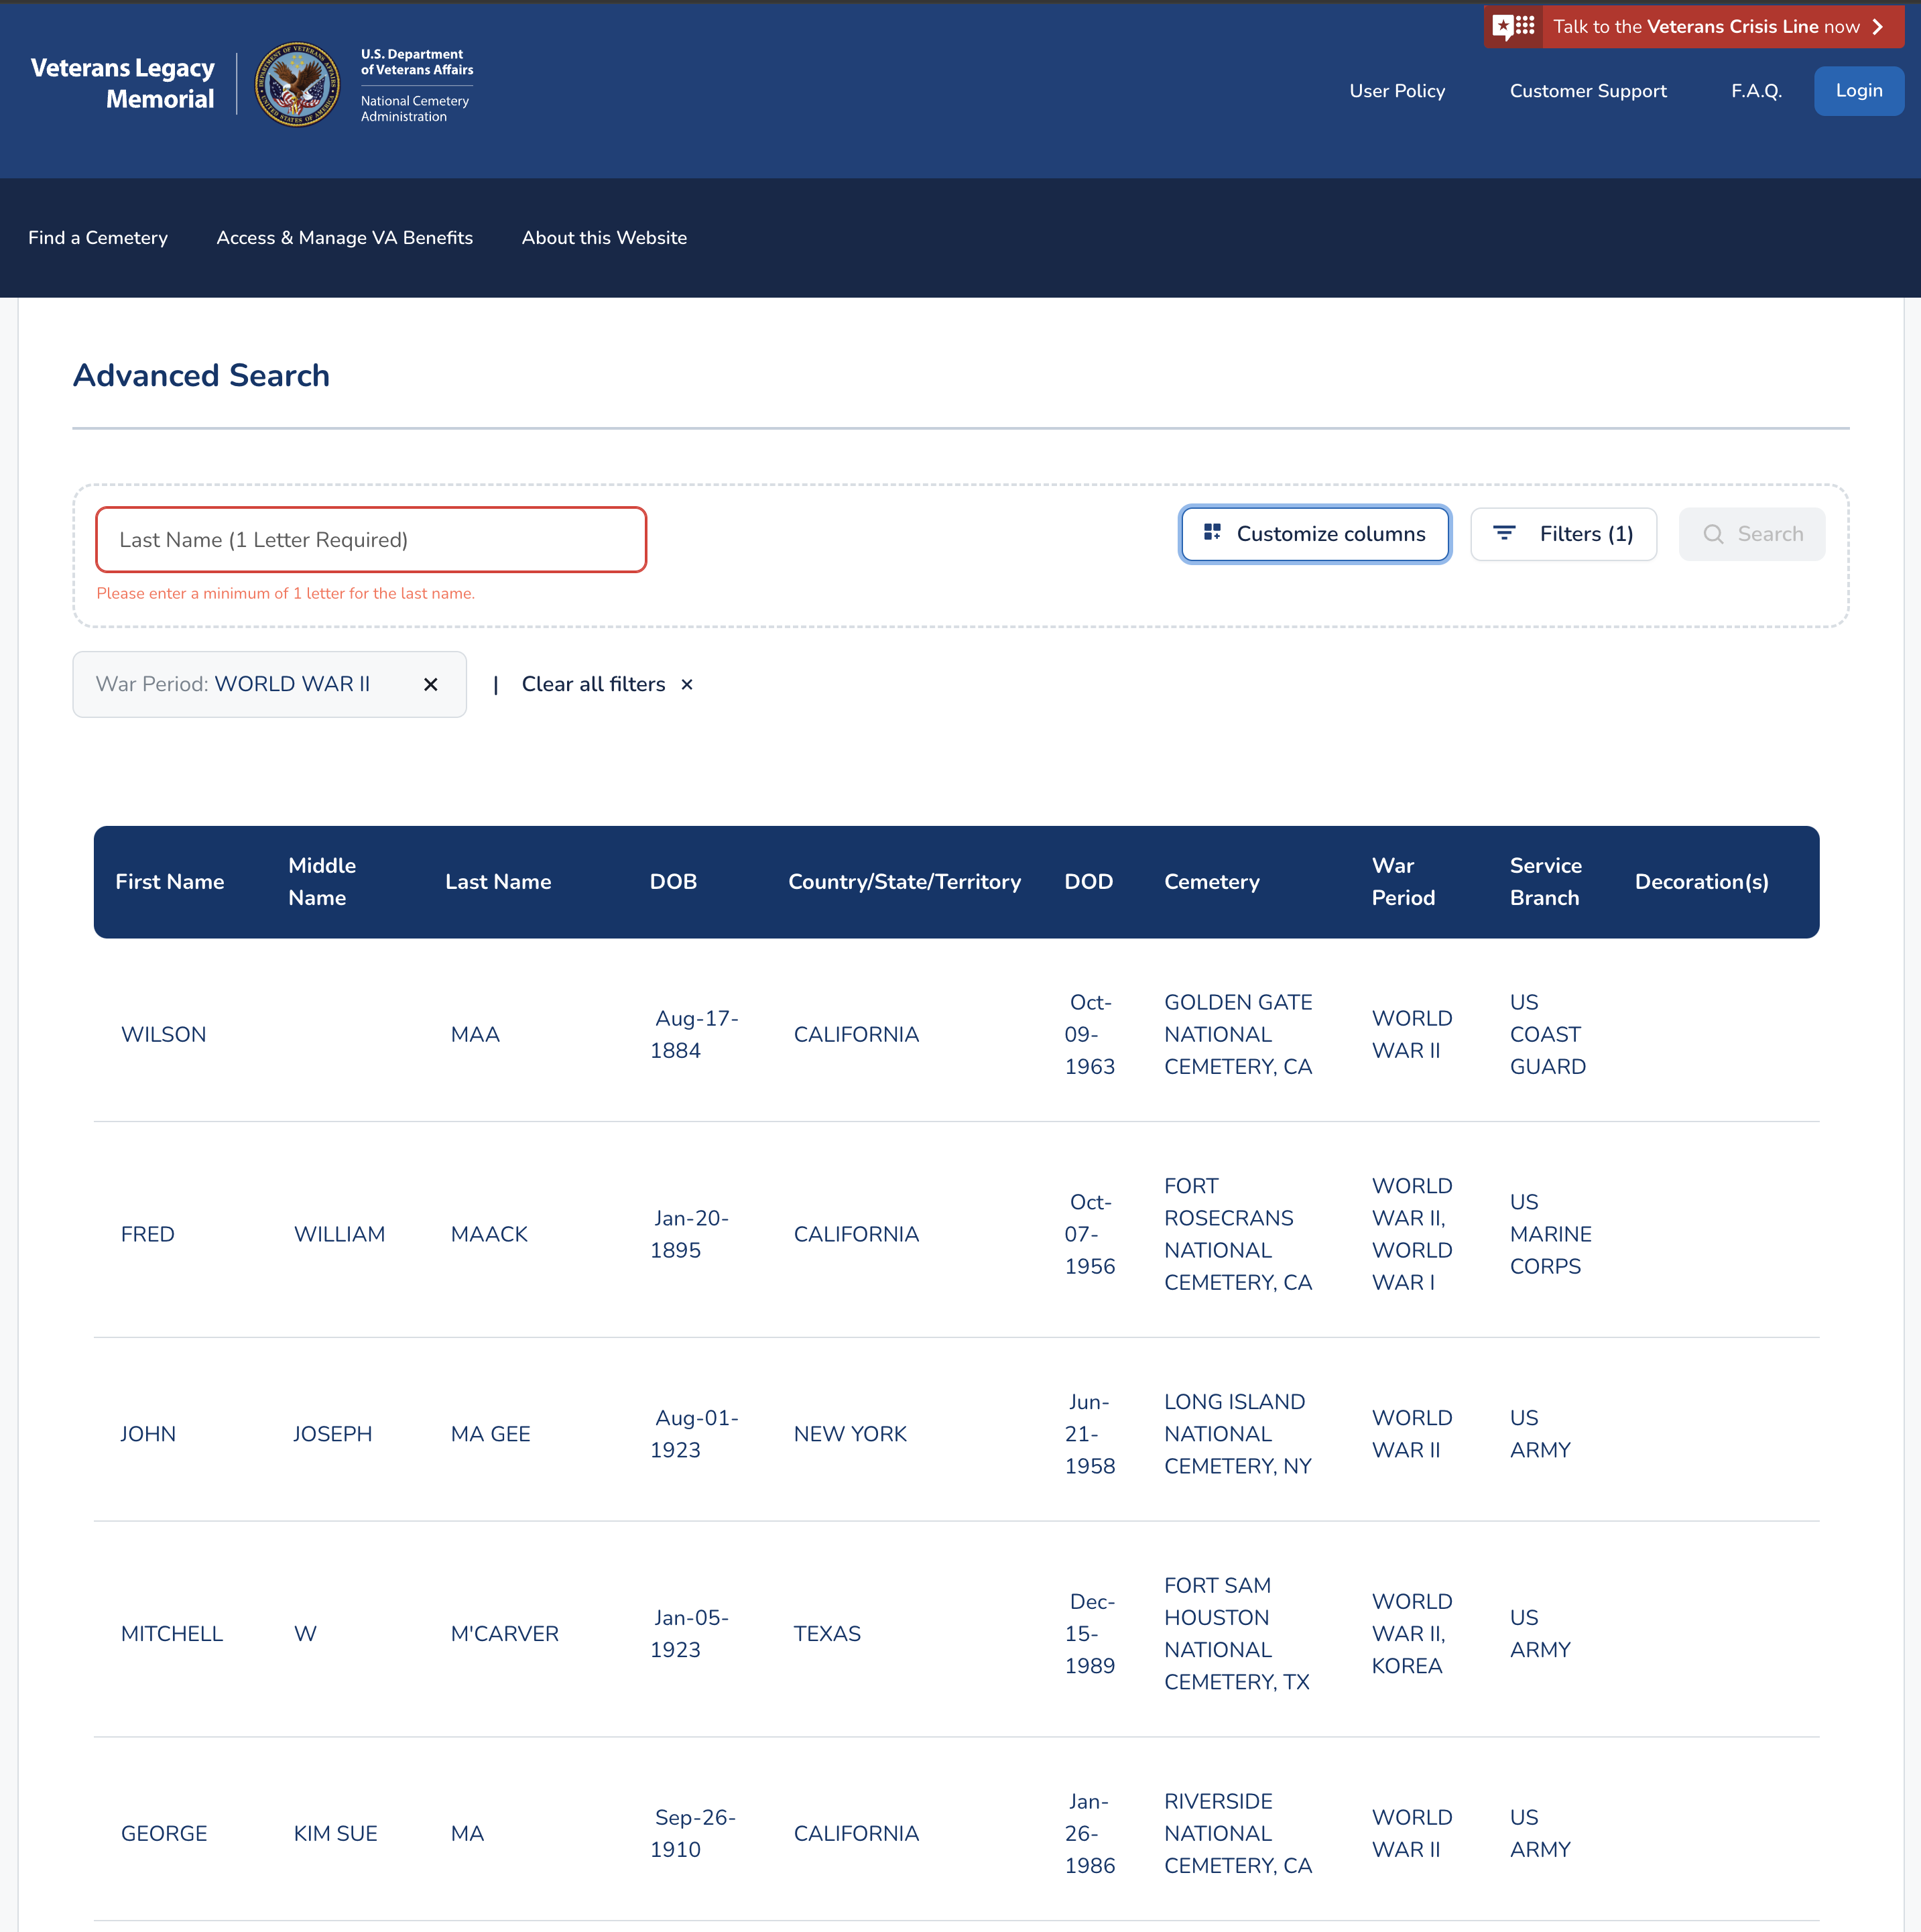Focus the Last Name input field

tap(371, 540)
